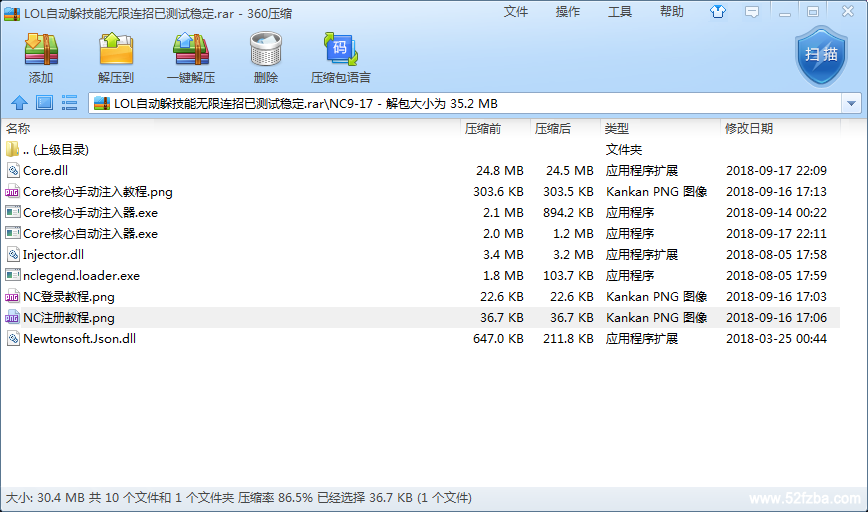Image resolution: width=868 pixels, height=512 pixels.
Task: Click the 894.2 KB compressed size cell
Action: click(x=568, y=213)
